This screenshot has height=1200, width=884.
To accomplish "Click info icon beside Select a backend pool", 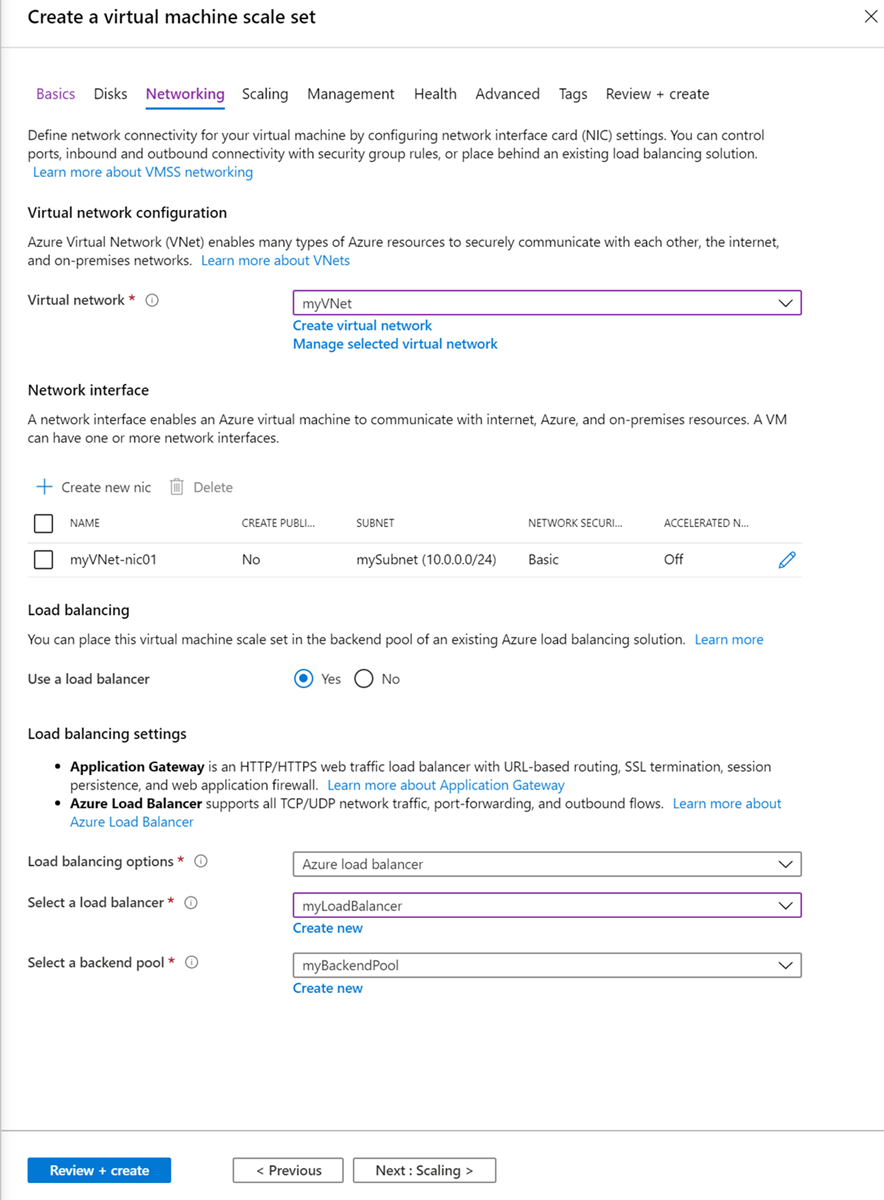I will [191, 963].
